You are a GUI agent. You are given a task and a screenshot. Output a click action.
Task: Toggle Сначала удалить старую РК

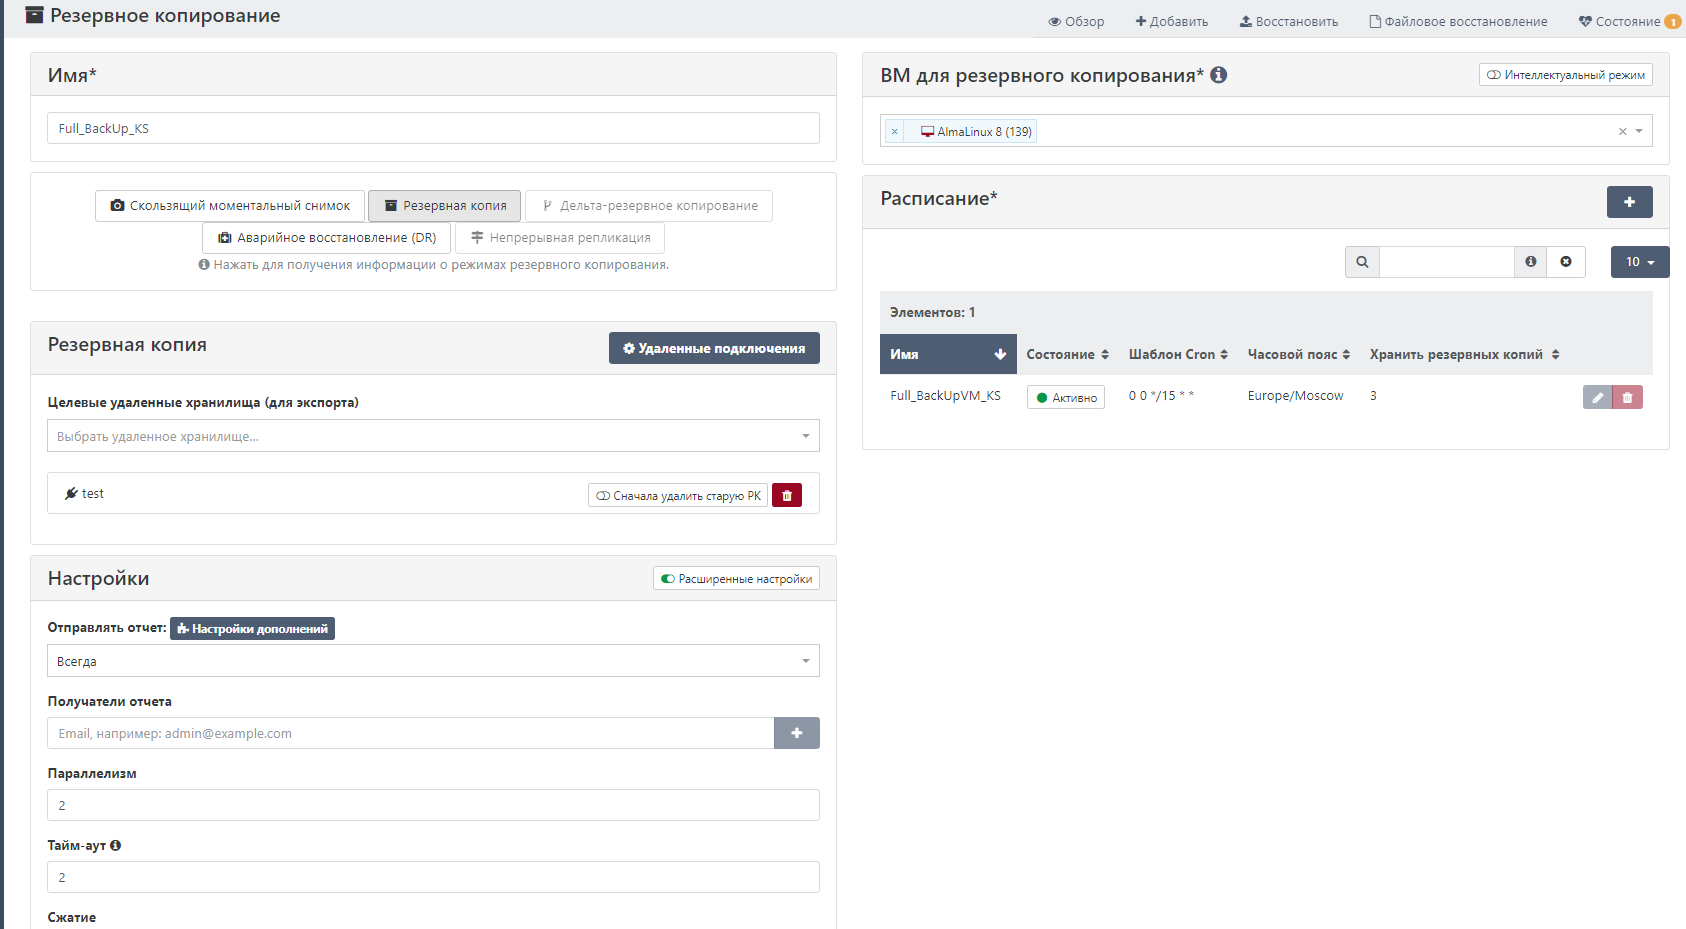678,495
